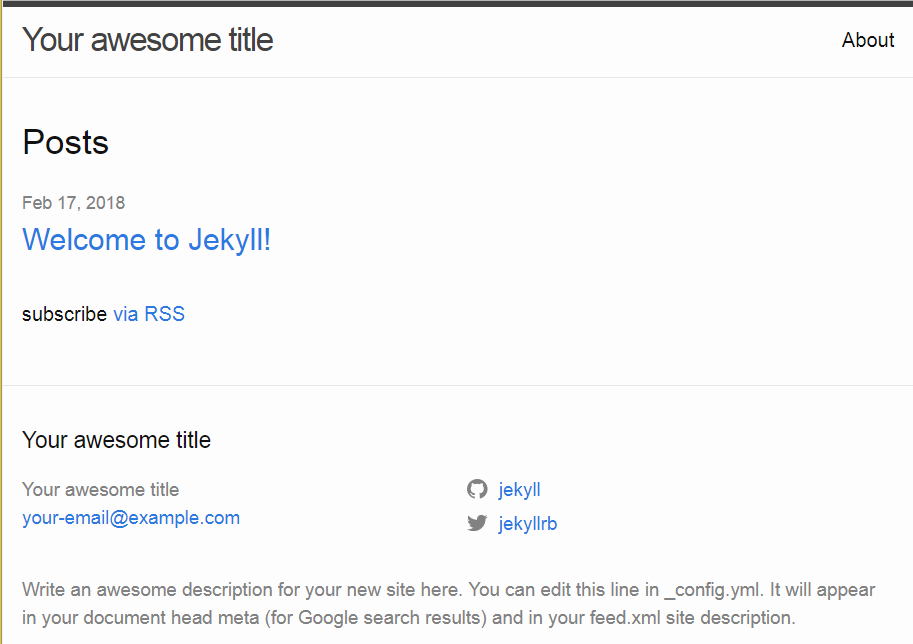
Task: Click the black footer heading Your awesome title
Action: coord(116,440)
